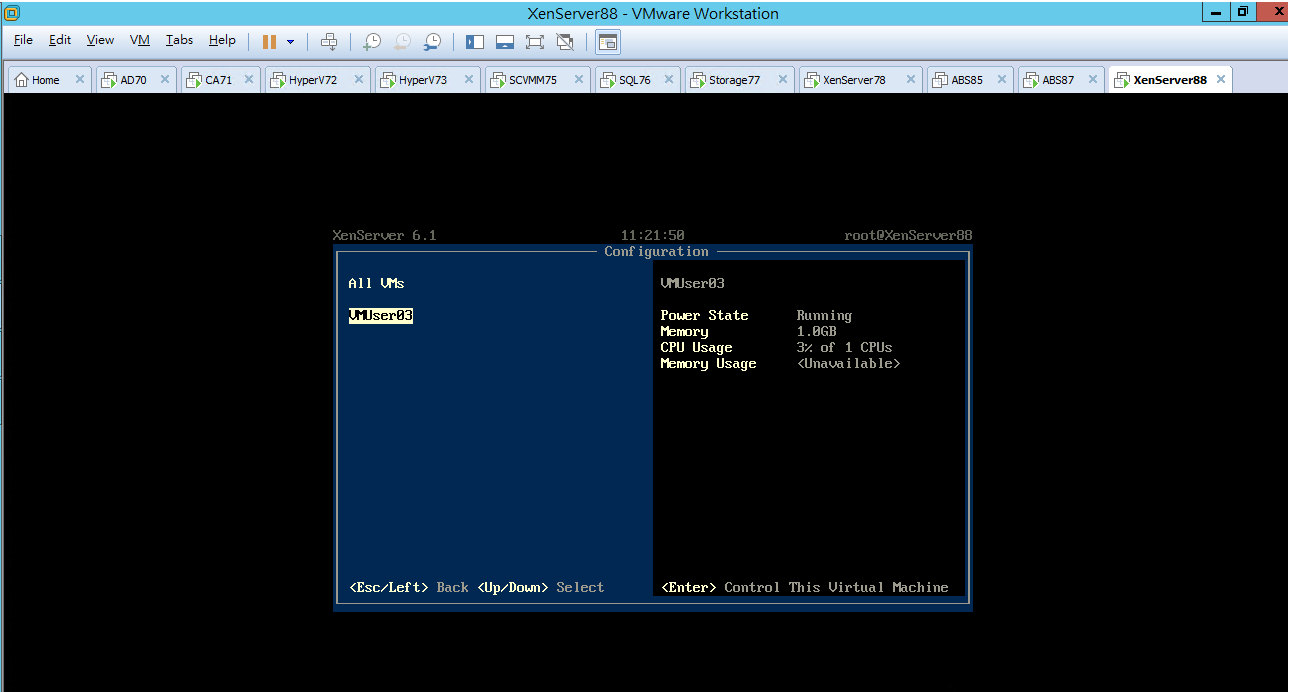This screenshot has height=692, width=1289.
Task: Click the Enter Control This Virtual Machine hint
Action: (x=805, y=588)
